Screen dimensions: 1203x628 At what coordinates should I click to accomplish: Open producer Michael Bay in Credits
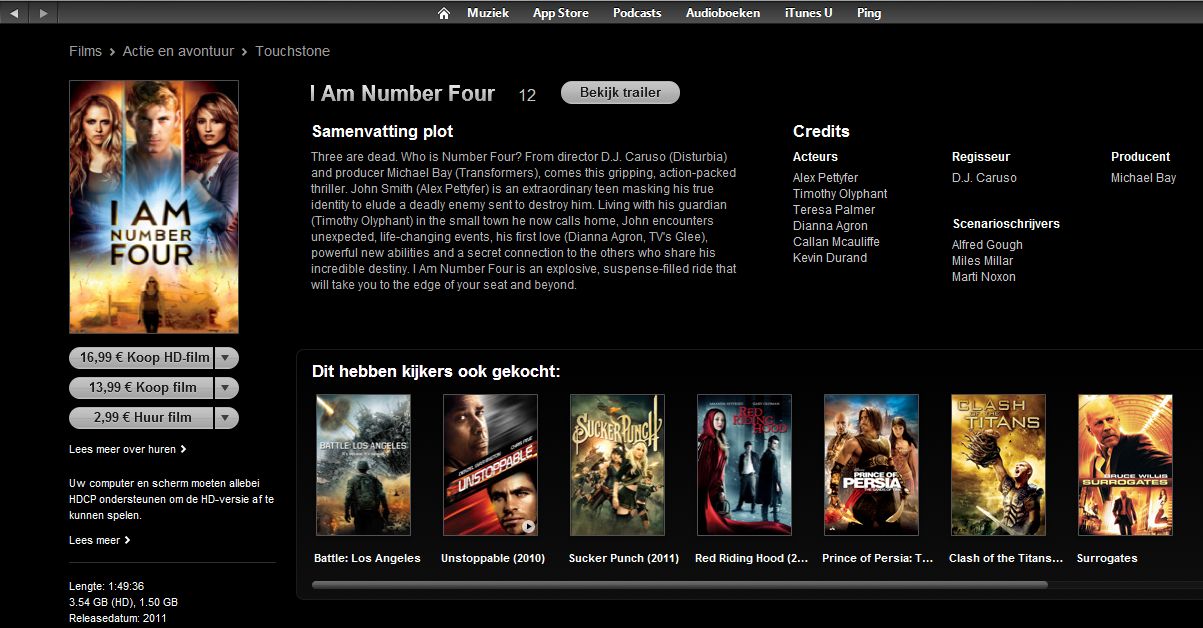(1144, 178)
